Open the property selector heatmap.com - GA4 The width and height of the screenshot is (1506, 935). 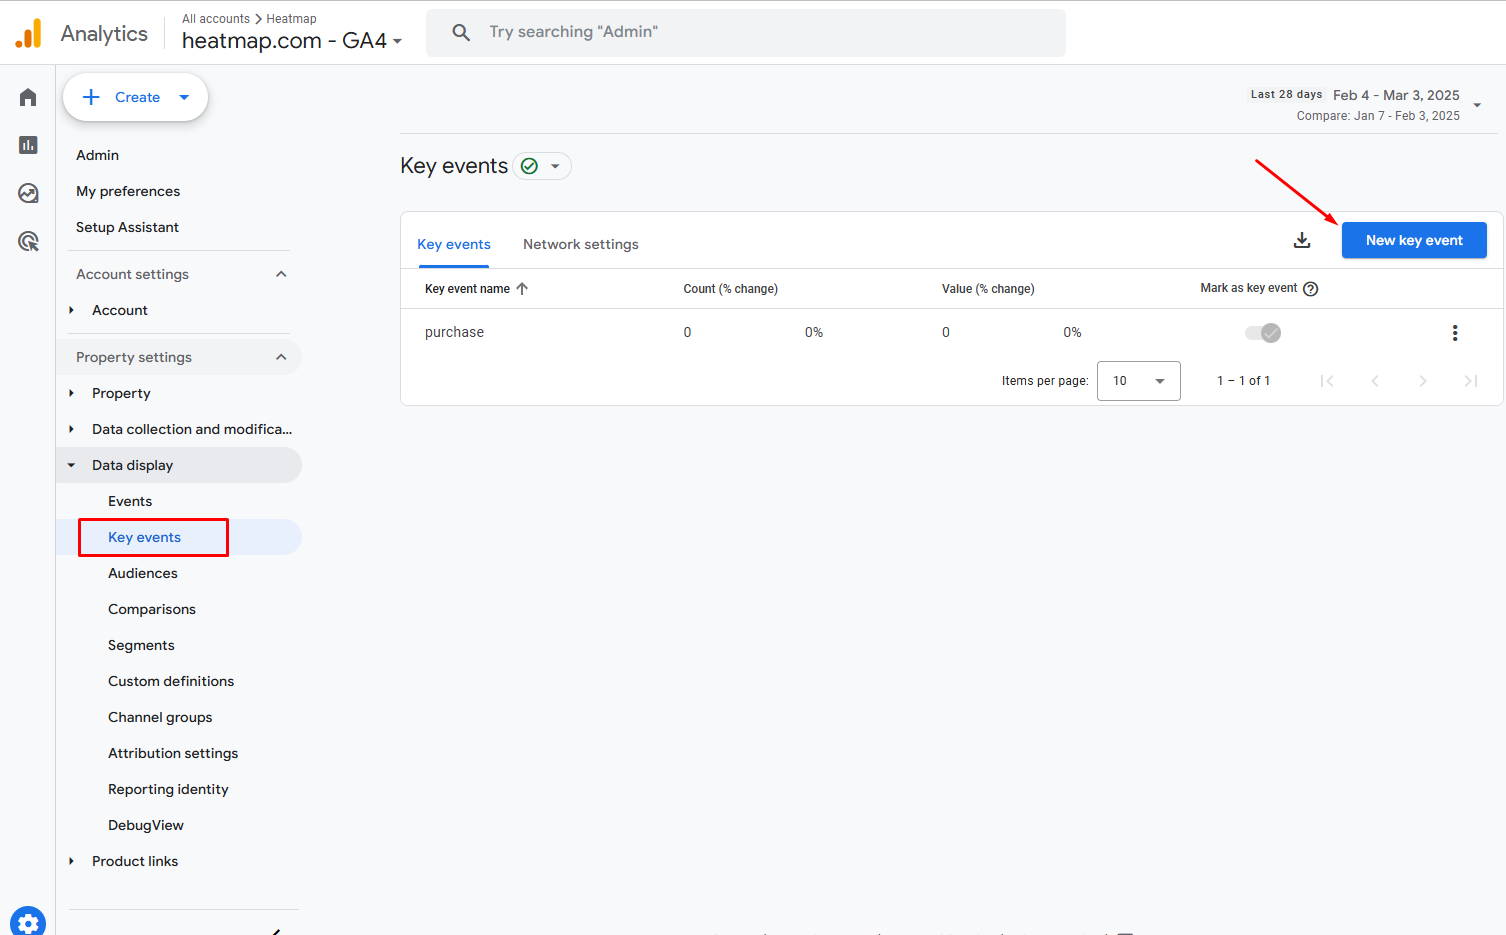pos(292,41)
